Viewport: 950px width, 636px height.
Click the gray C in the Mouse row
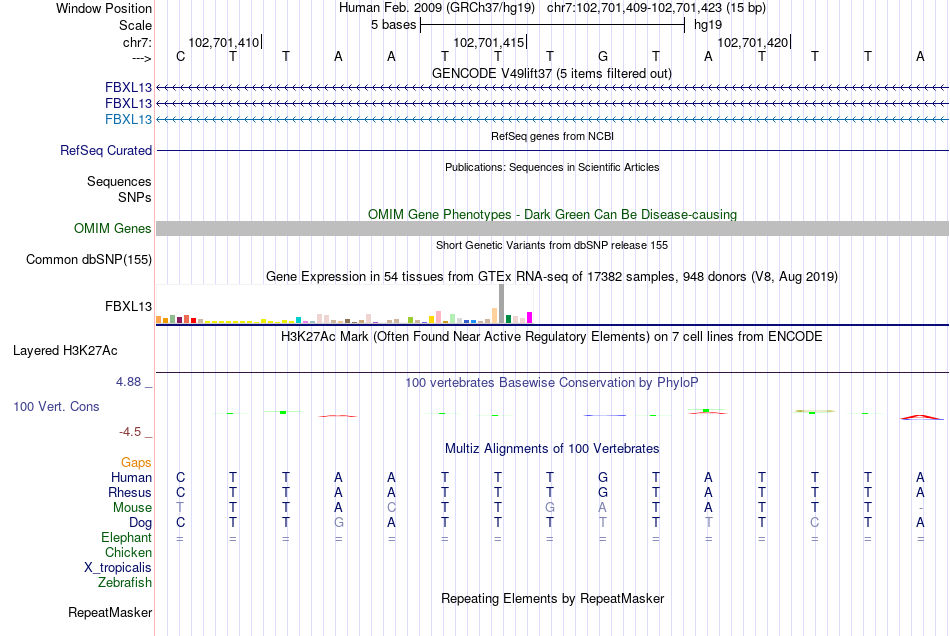pos(391,508)
